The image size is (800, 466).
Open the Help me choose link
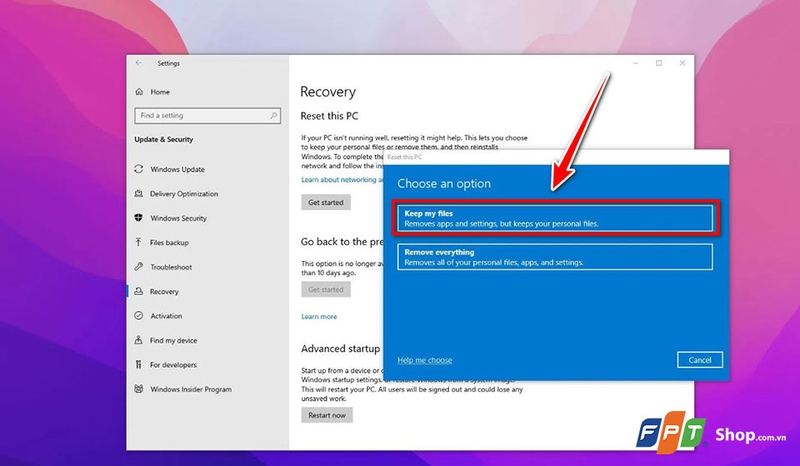424,360
